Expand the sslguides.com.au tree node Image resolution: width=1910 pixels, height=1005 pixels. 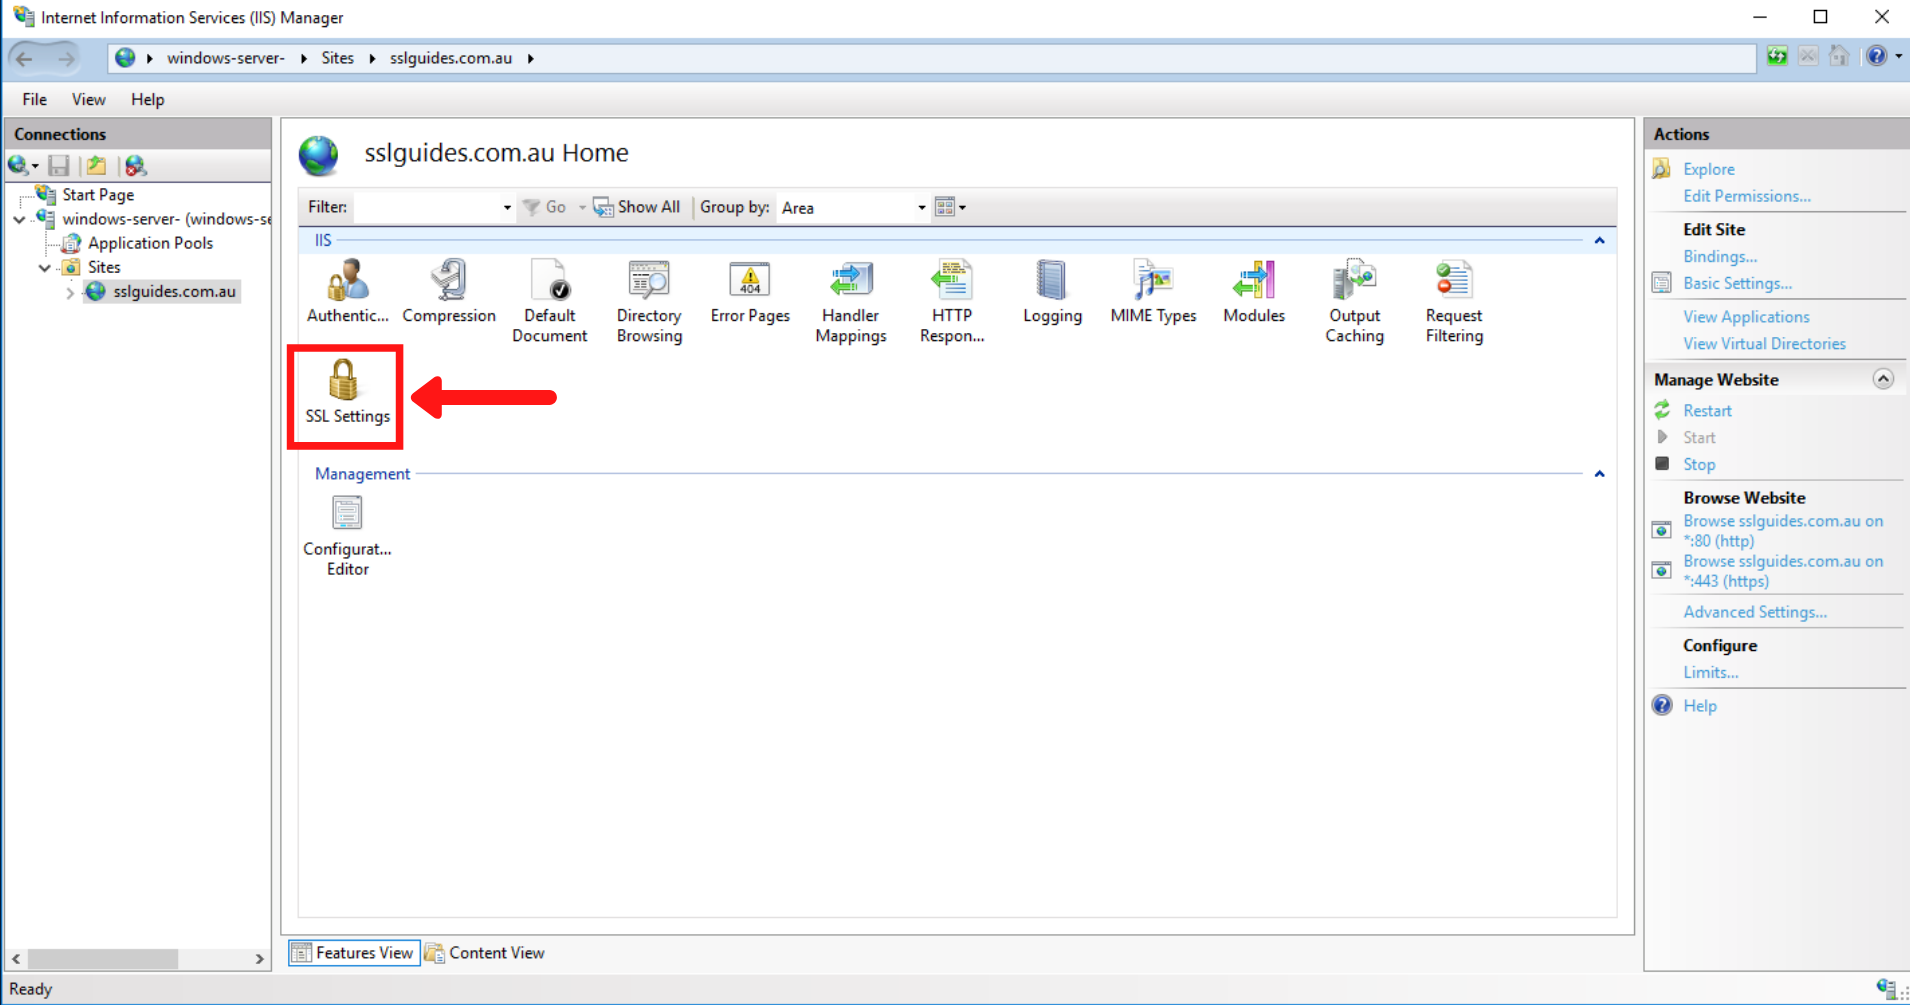click(69, 291)
